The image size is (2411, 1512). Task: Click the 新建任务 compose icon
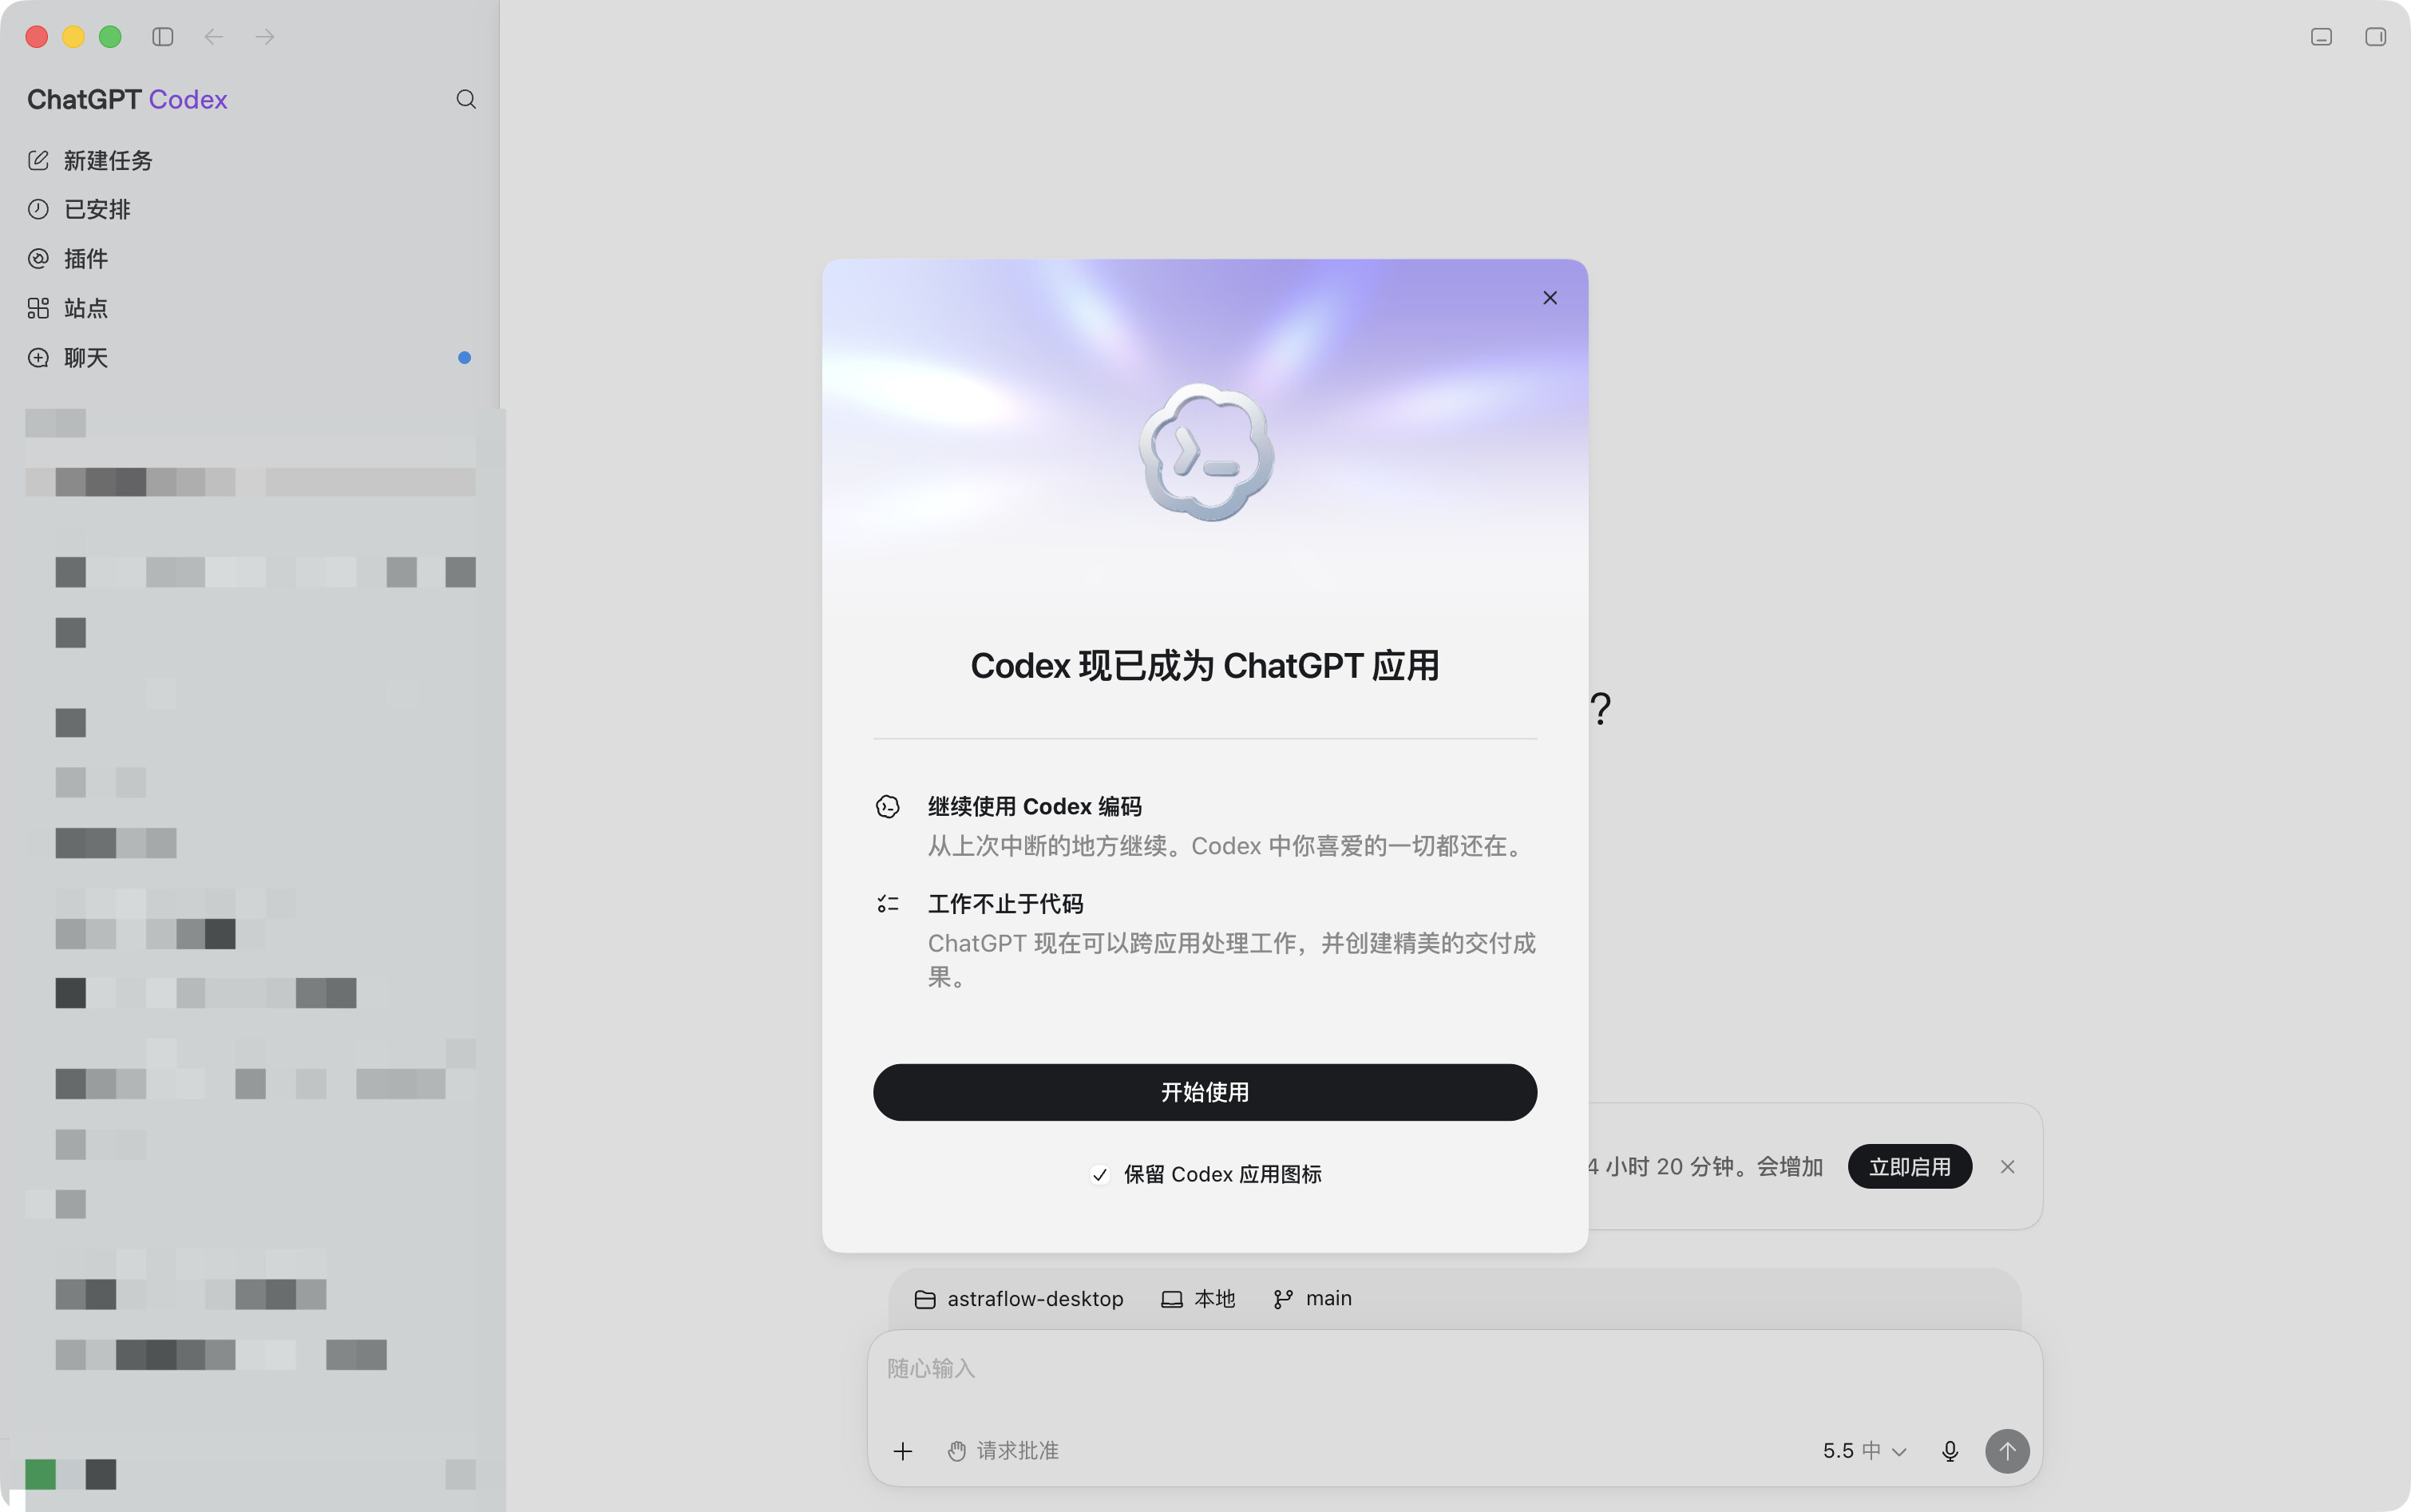click(x=38, y=160)
